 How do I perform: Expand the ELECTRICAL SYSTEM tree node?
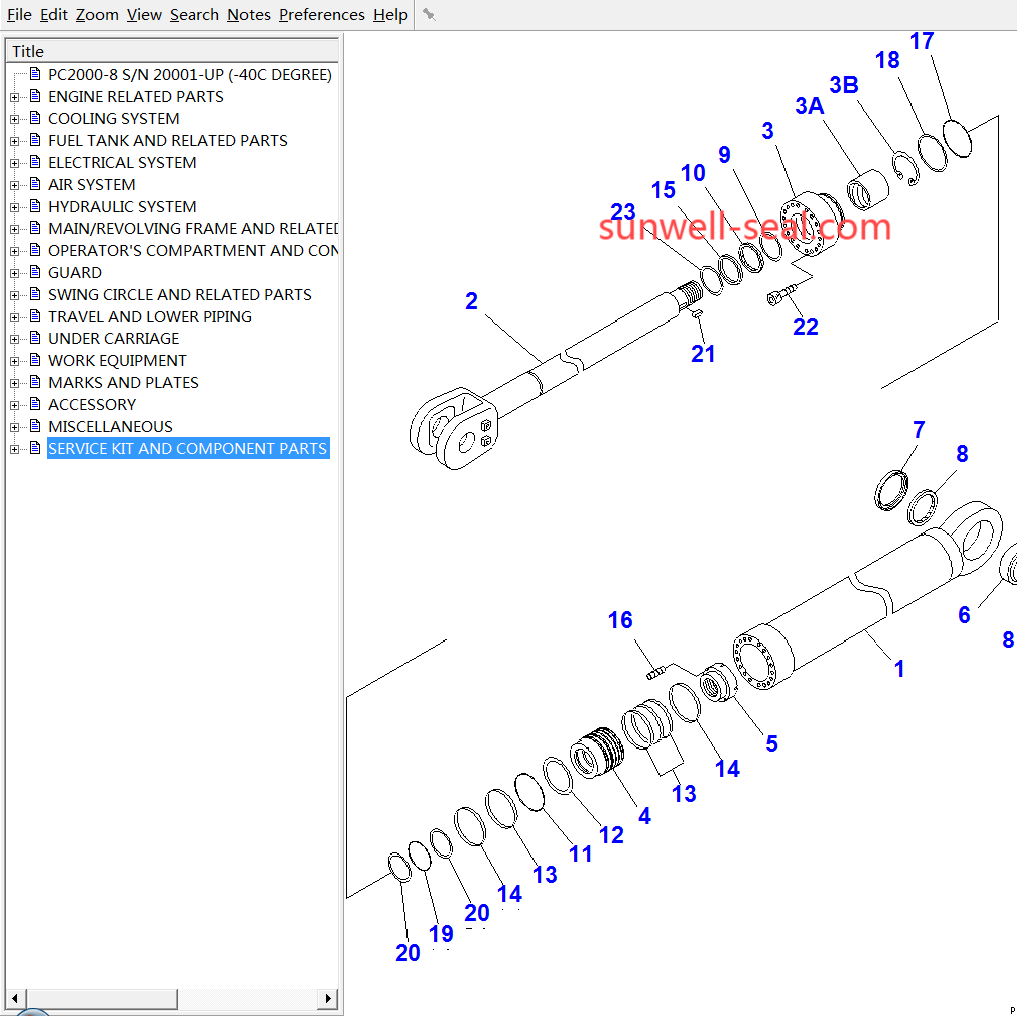[x=14, y=163]
